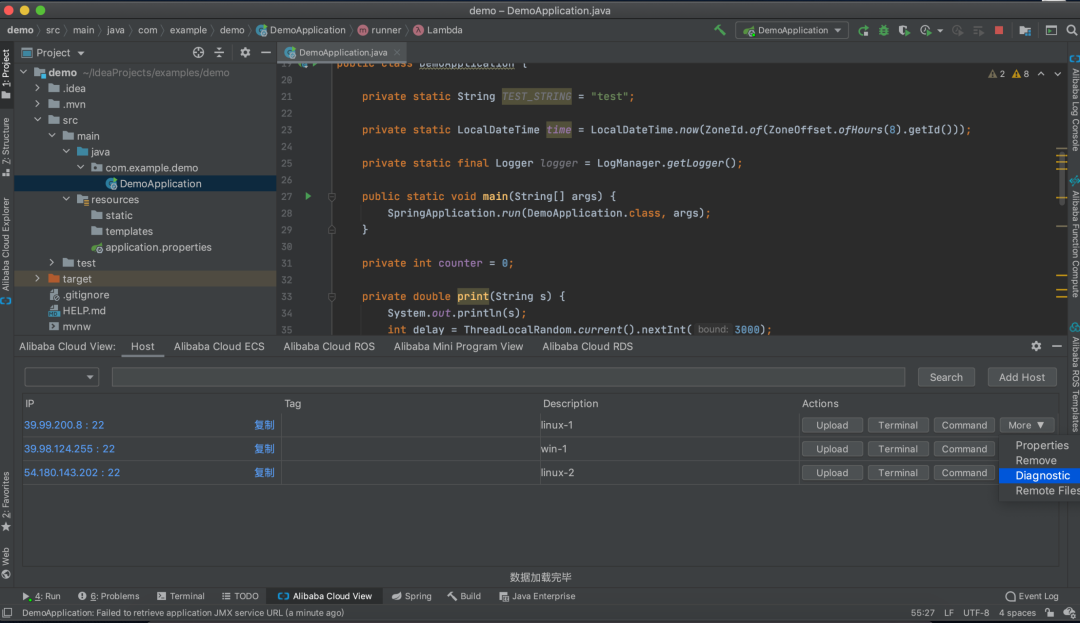
Task: Collapse the resources folder in tree
Action: click(67, 200)
